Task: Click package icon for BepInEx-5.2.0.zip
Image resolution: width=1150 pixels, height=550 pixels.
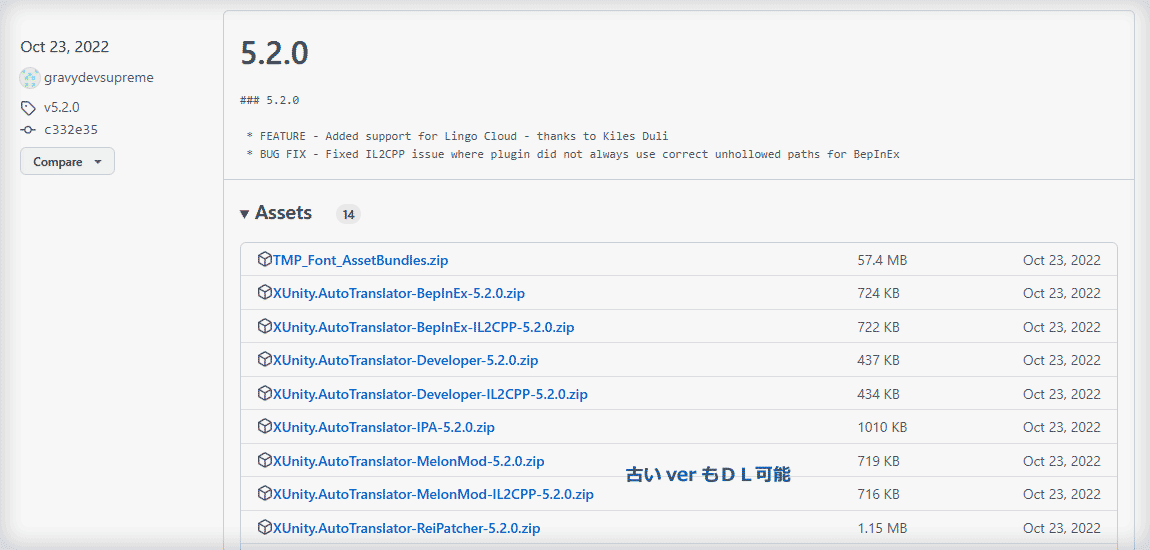Action: (265, 293)
